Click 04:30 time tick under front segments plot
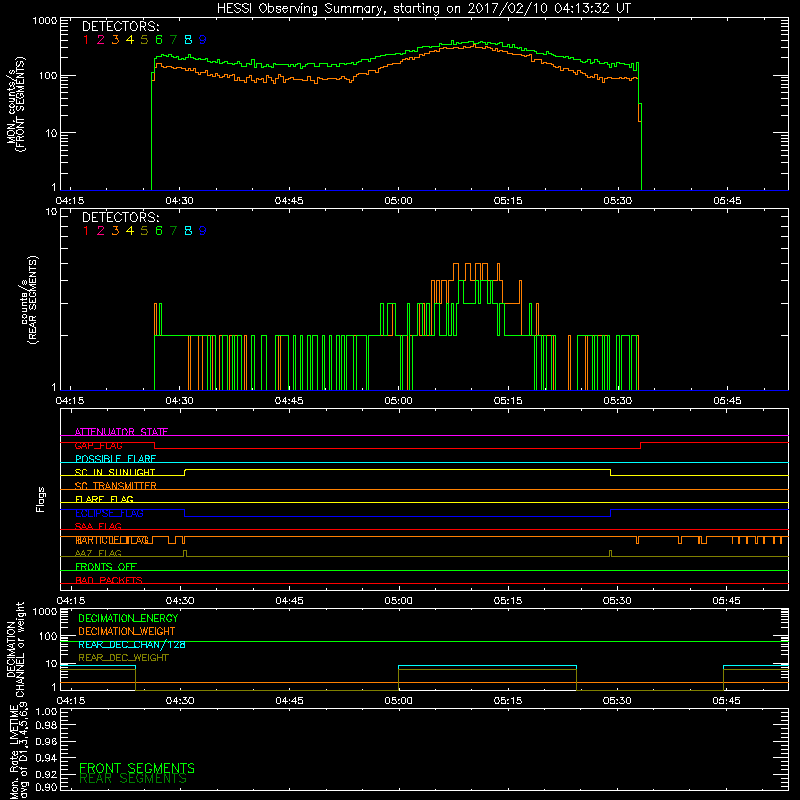 click(x=179, y=201)
